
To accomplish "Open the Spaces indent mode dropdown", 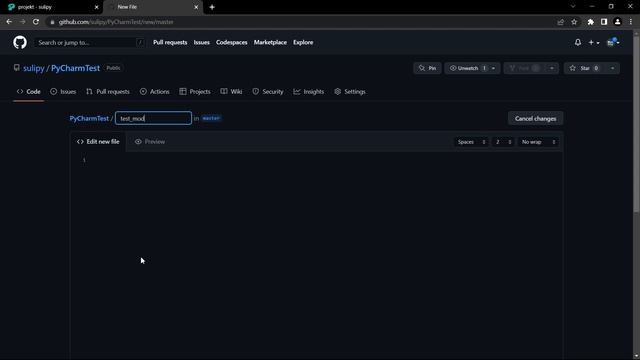I will click(x=471, y=142).
